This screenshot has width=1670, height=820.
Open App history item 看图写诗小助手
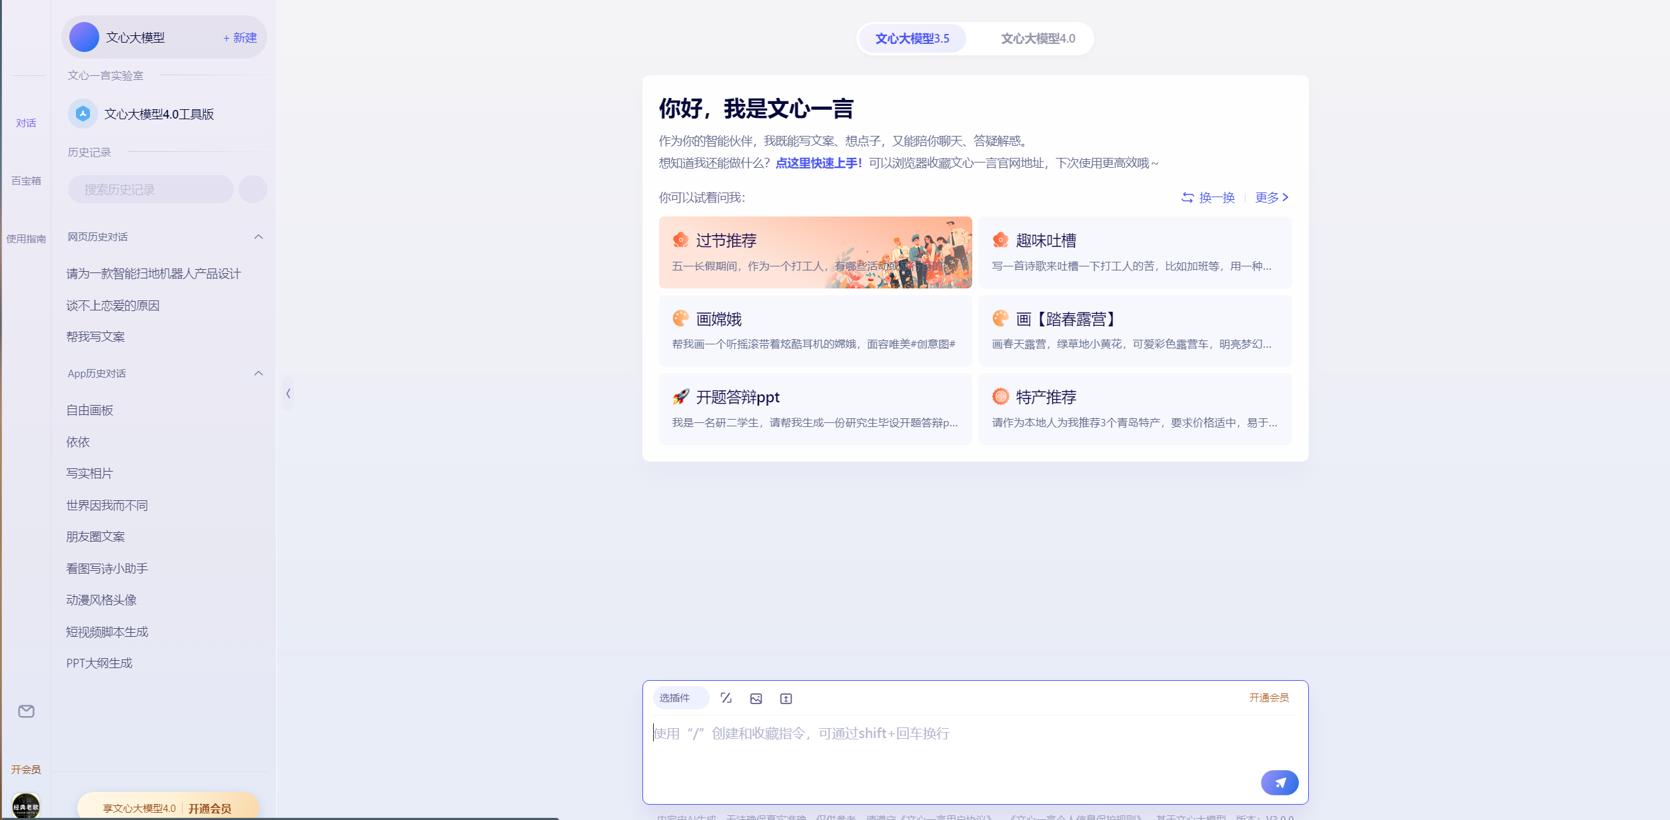point(107,569)
